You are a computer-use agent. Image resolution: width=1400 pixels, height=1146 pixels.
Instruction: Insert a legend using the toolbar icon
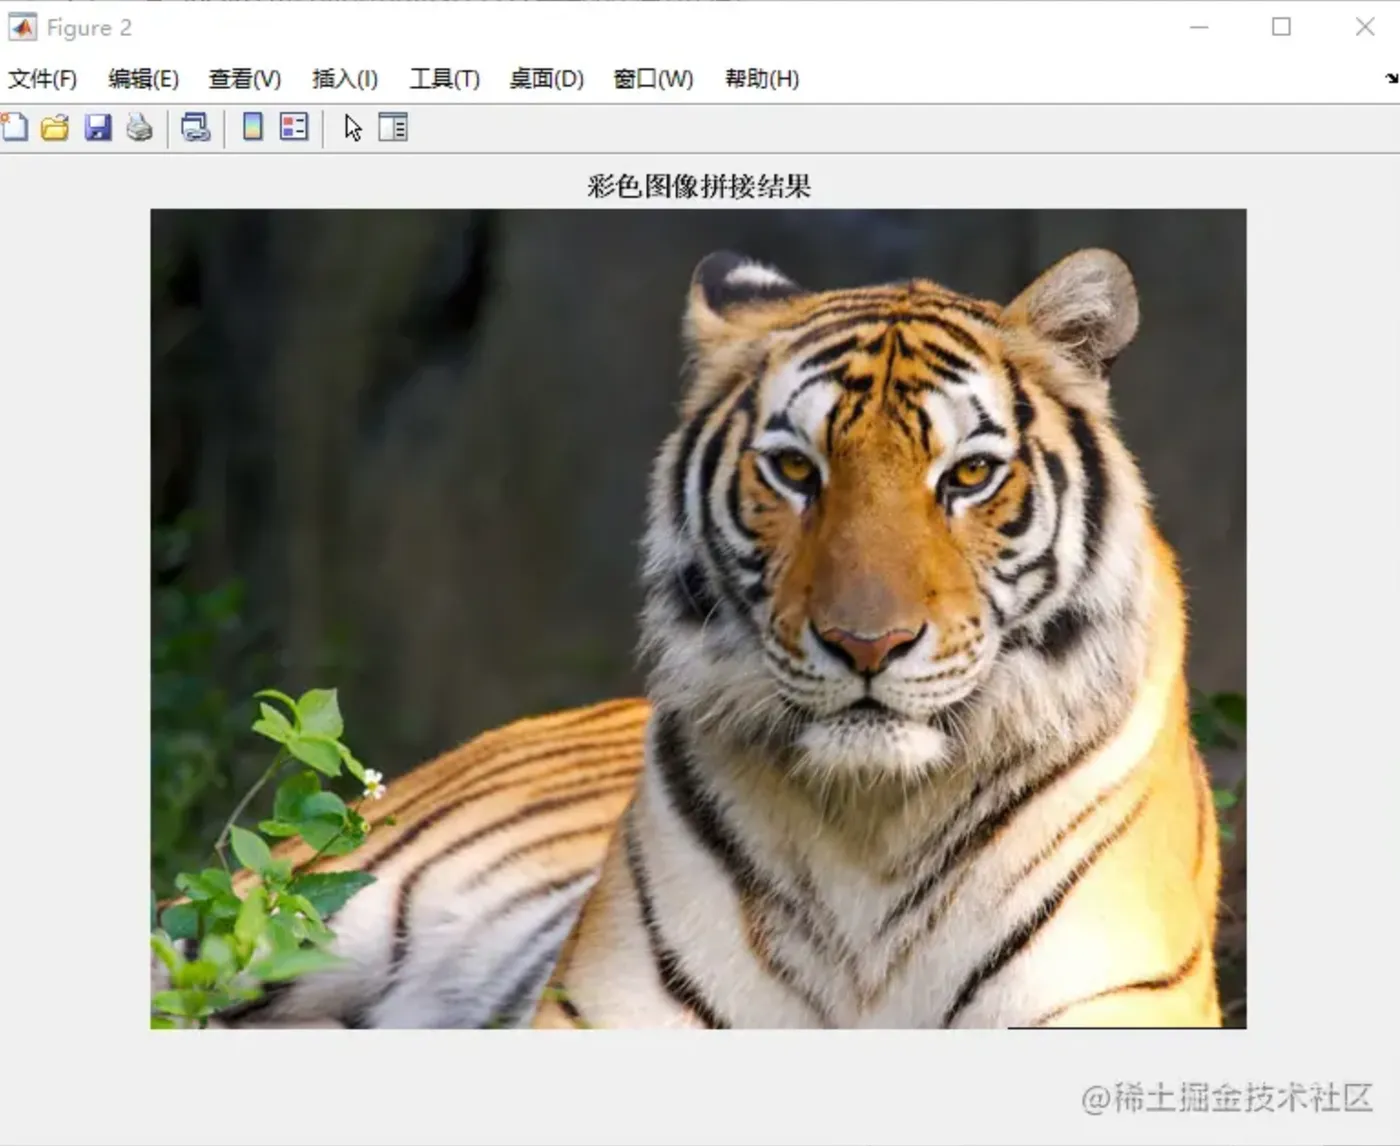294,126
